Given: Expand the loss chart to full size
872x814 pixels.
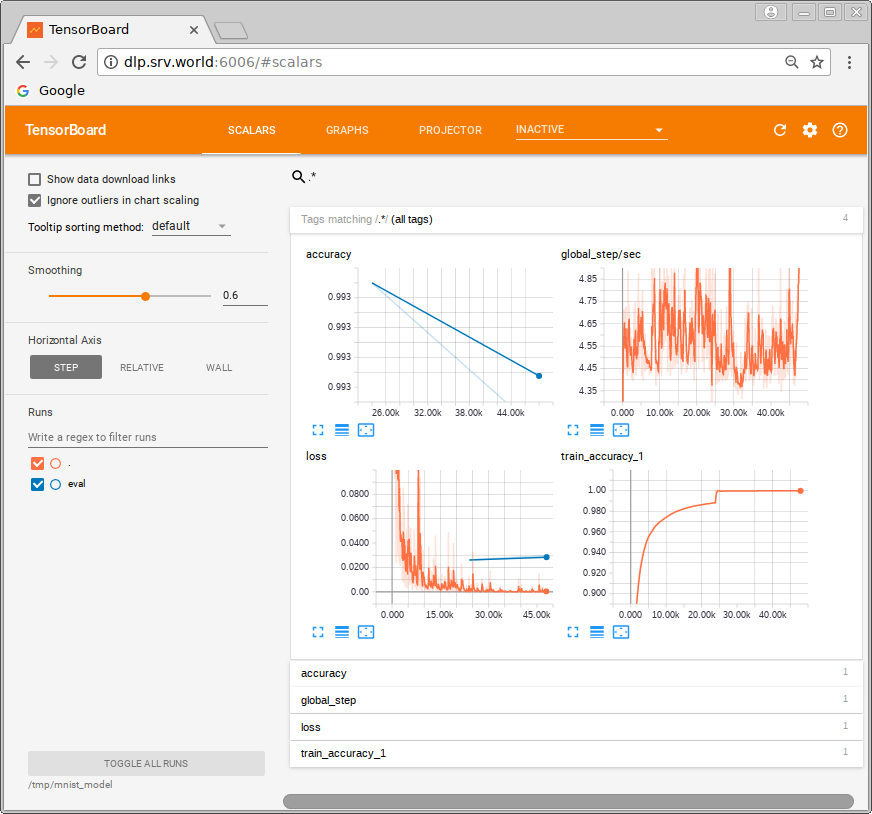Looking at the screenshot, I should click(x=318, y=632).
